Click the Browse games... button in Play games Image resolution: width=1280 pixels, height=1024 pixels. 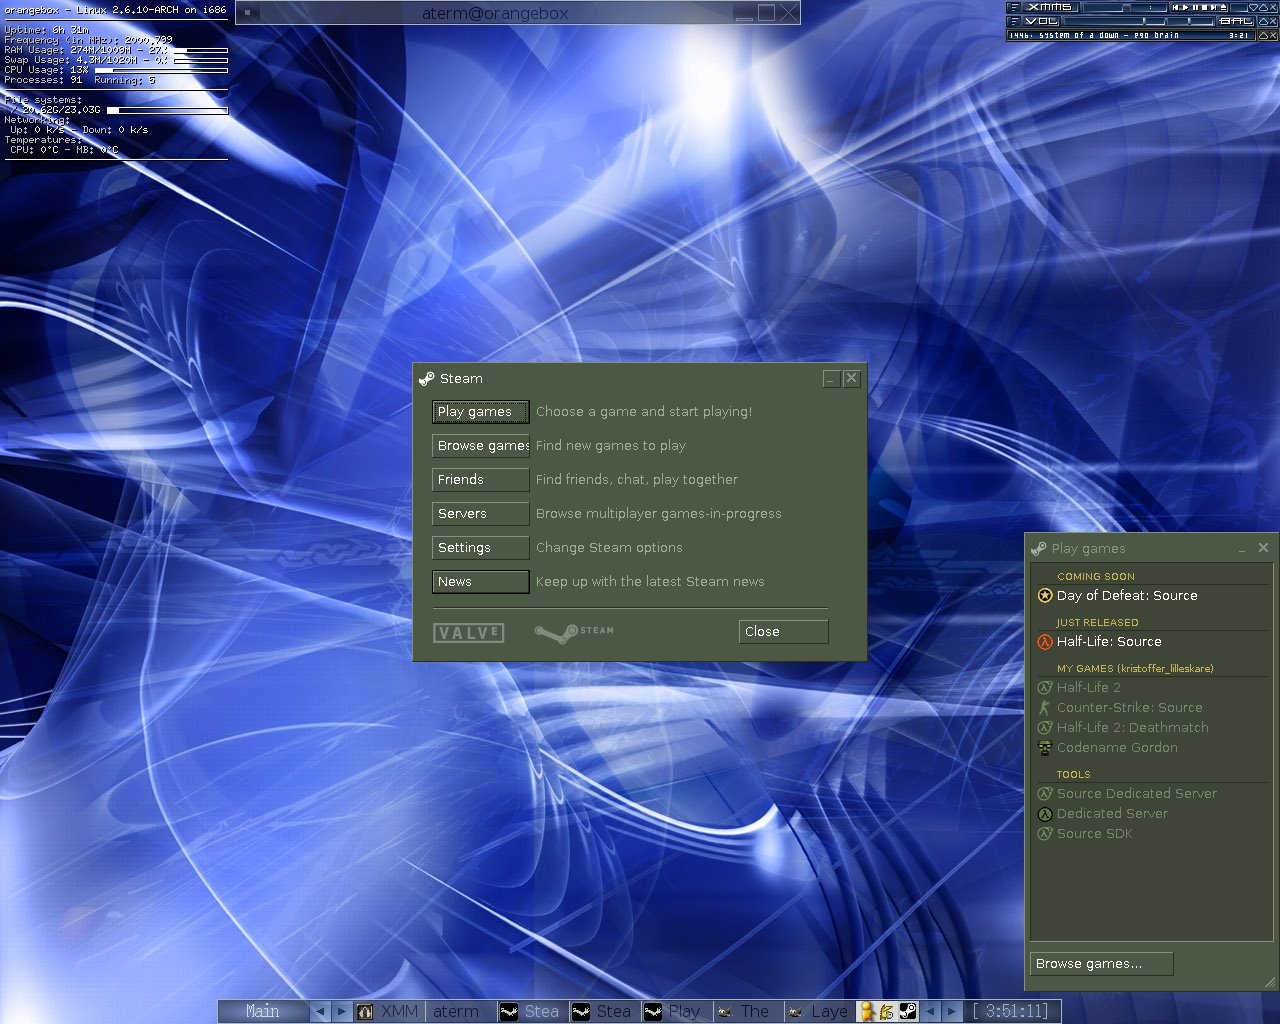coord(1101,964)
